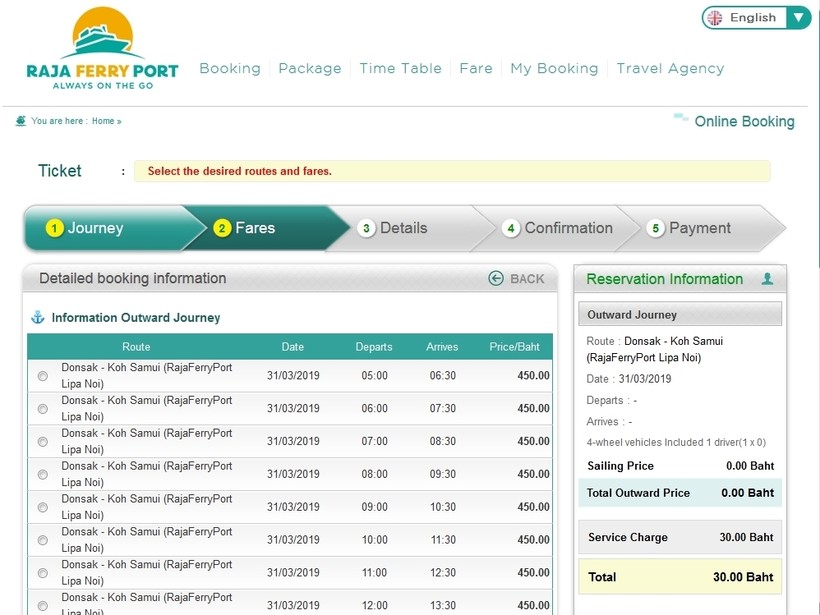This screenshot has width=820, height=615.
Task: Pick the 11:00 departure radio option
Action: click(42, 573)
